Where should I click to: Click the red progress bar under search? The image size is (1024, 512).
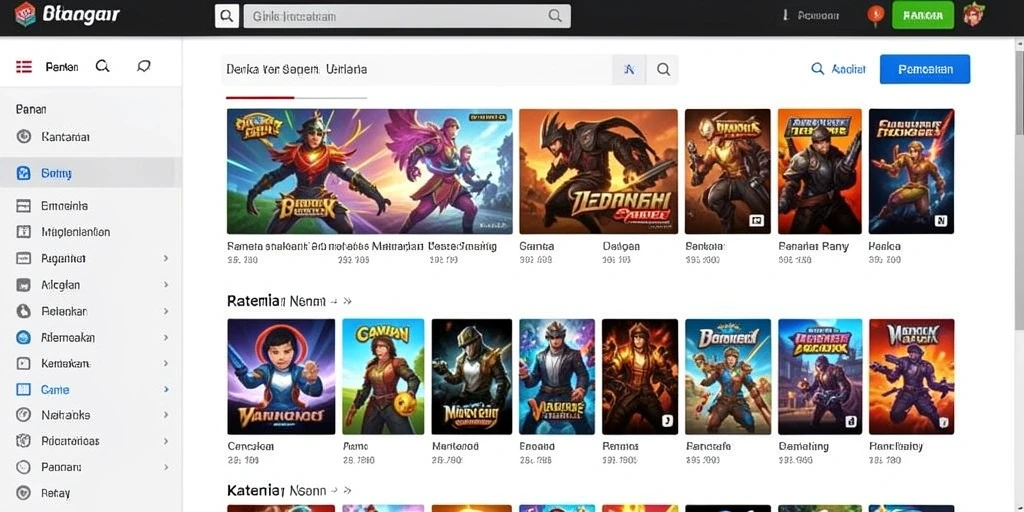[x=260, y=97]
